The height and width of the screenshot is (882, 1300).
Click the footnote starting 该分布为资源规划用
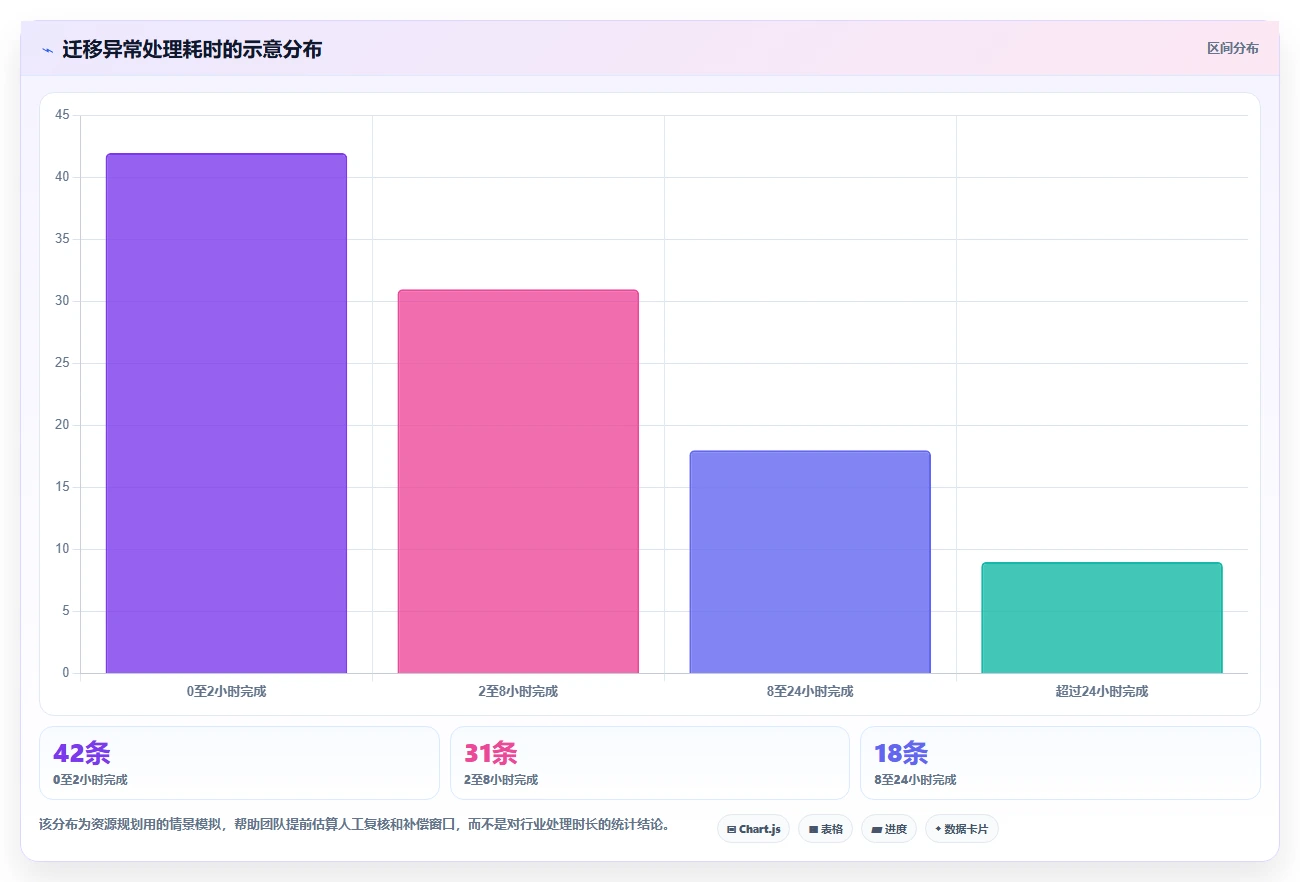[x=355, y=825]
